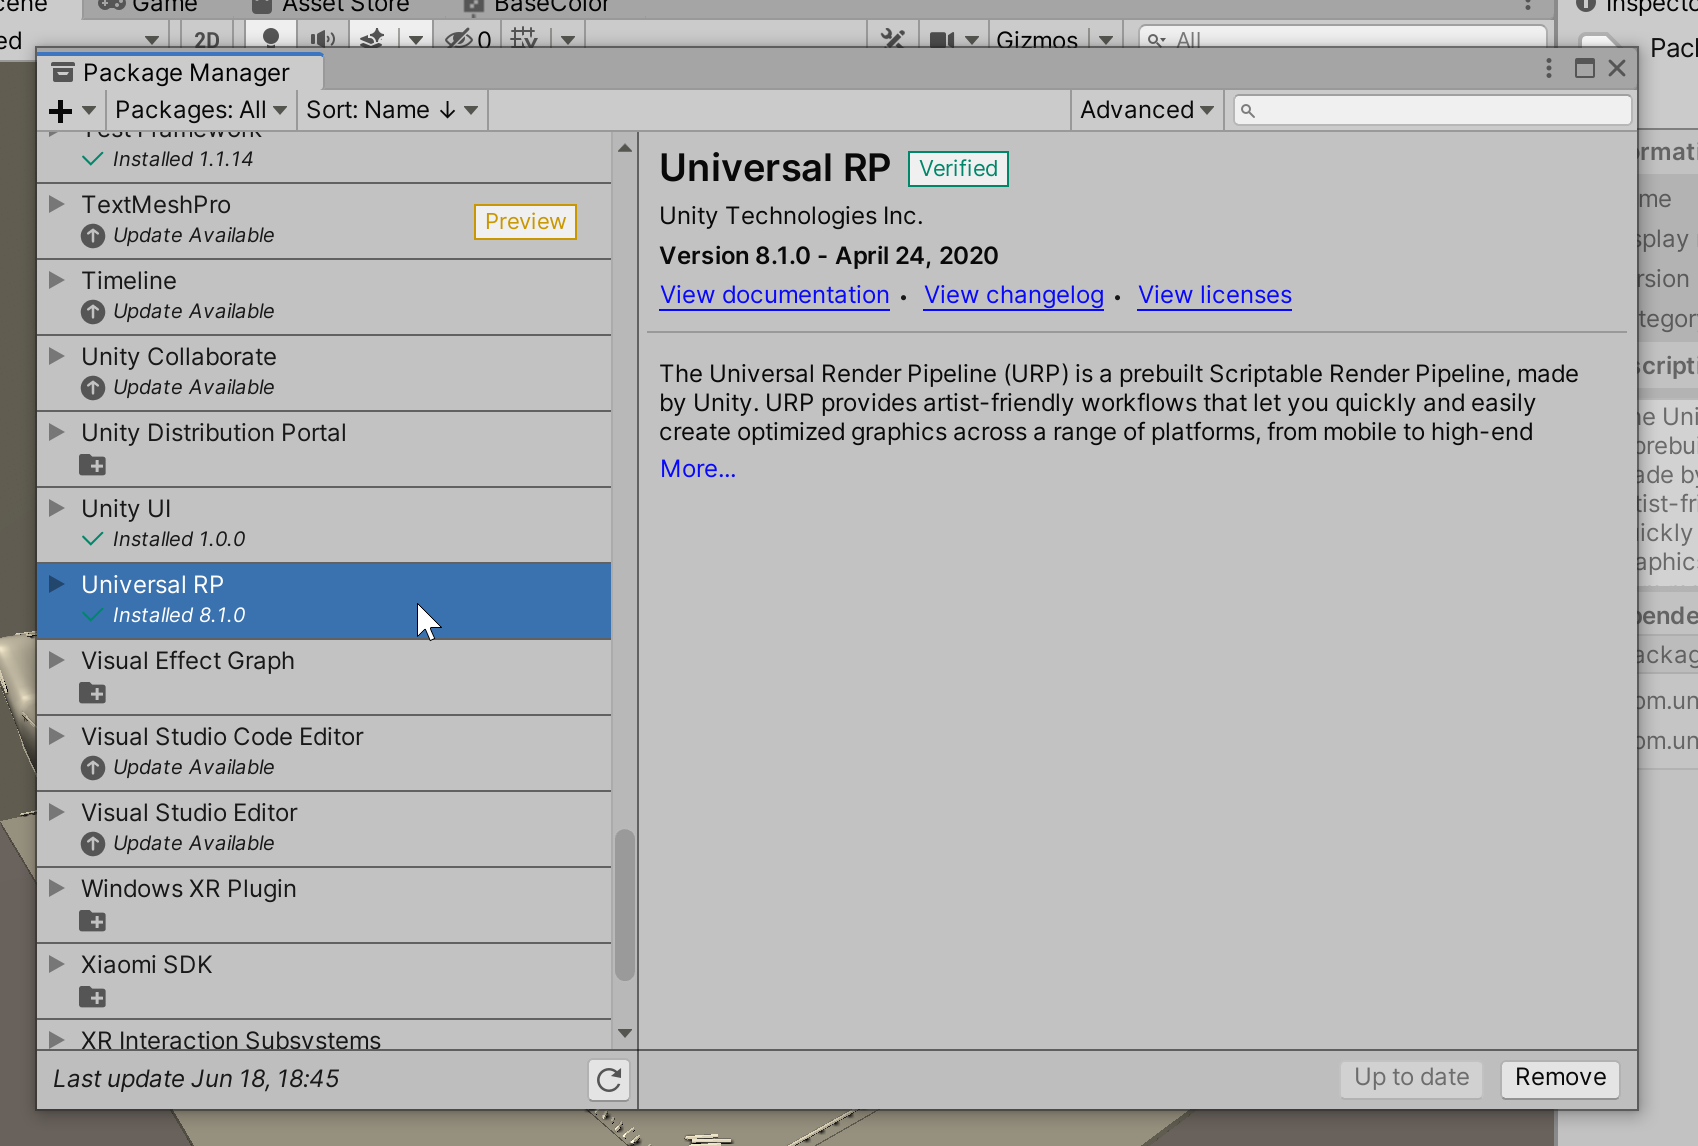Viewport: 1698px width, 1146px height.
Task: Open the Package Manager window options menu
Action: (1548, 68)
